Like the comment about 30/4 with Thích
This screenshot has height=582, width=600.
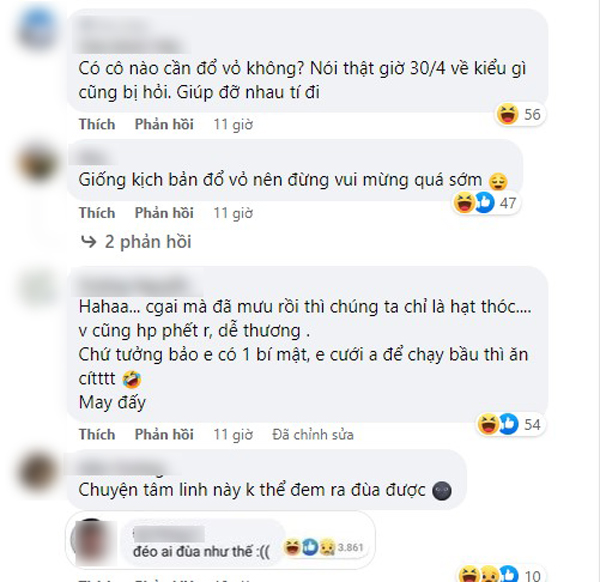coord(97,124)
